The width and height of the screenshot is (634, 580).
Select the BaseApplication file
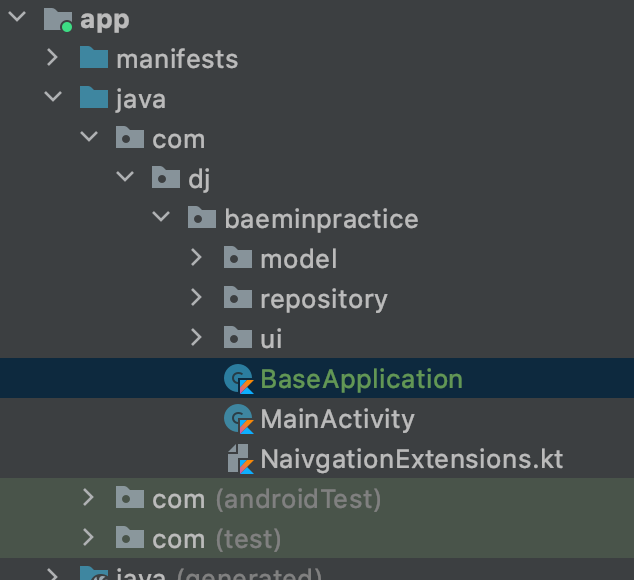coord(361,379)
